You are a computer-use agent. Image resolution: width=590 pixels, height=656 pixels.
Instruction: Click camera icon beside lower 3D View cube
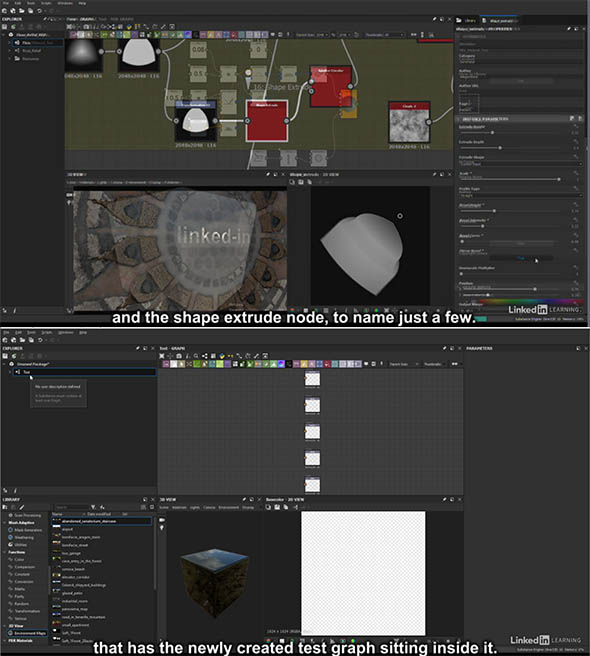pos(162,520)
